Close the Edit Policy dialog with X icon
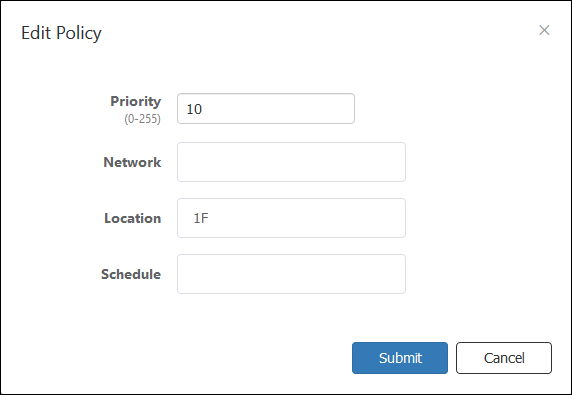572x395 pixels. tap(544, 30)
